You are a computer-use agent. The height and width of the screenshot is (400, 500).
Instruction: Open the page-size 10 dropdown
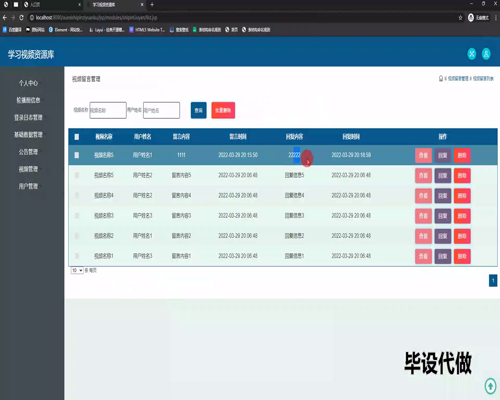77,270
